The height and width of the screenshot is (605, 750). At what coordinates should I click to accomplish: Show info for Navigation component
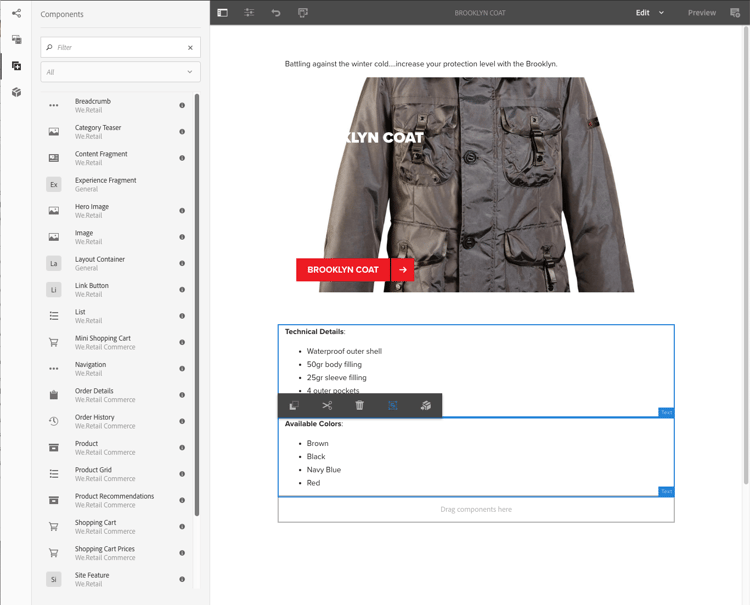182,368
